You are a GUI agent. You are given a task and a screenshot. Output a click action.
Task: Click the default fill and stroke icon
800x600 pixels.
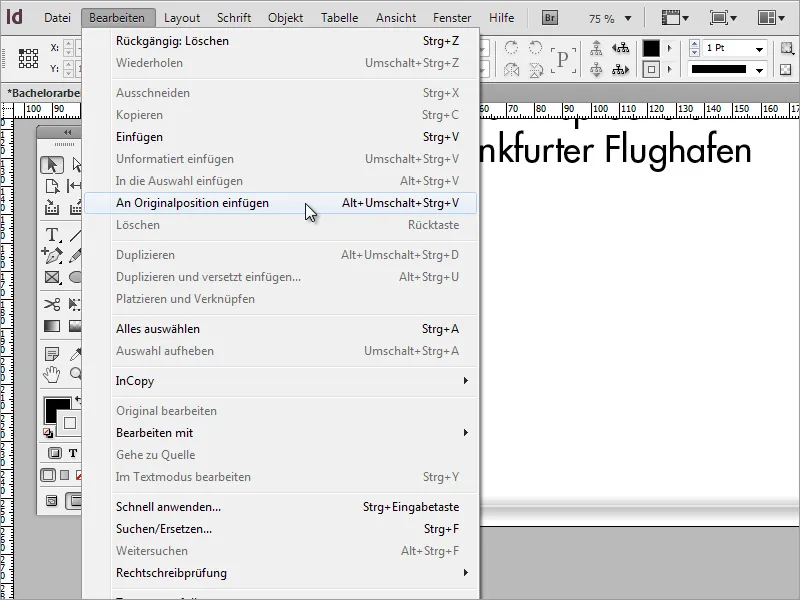click(x=48, y=434)
